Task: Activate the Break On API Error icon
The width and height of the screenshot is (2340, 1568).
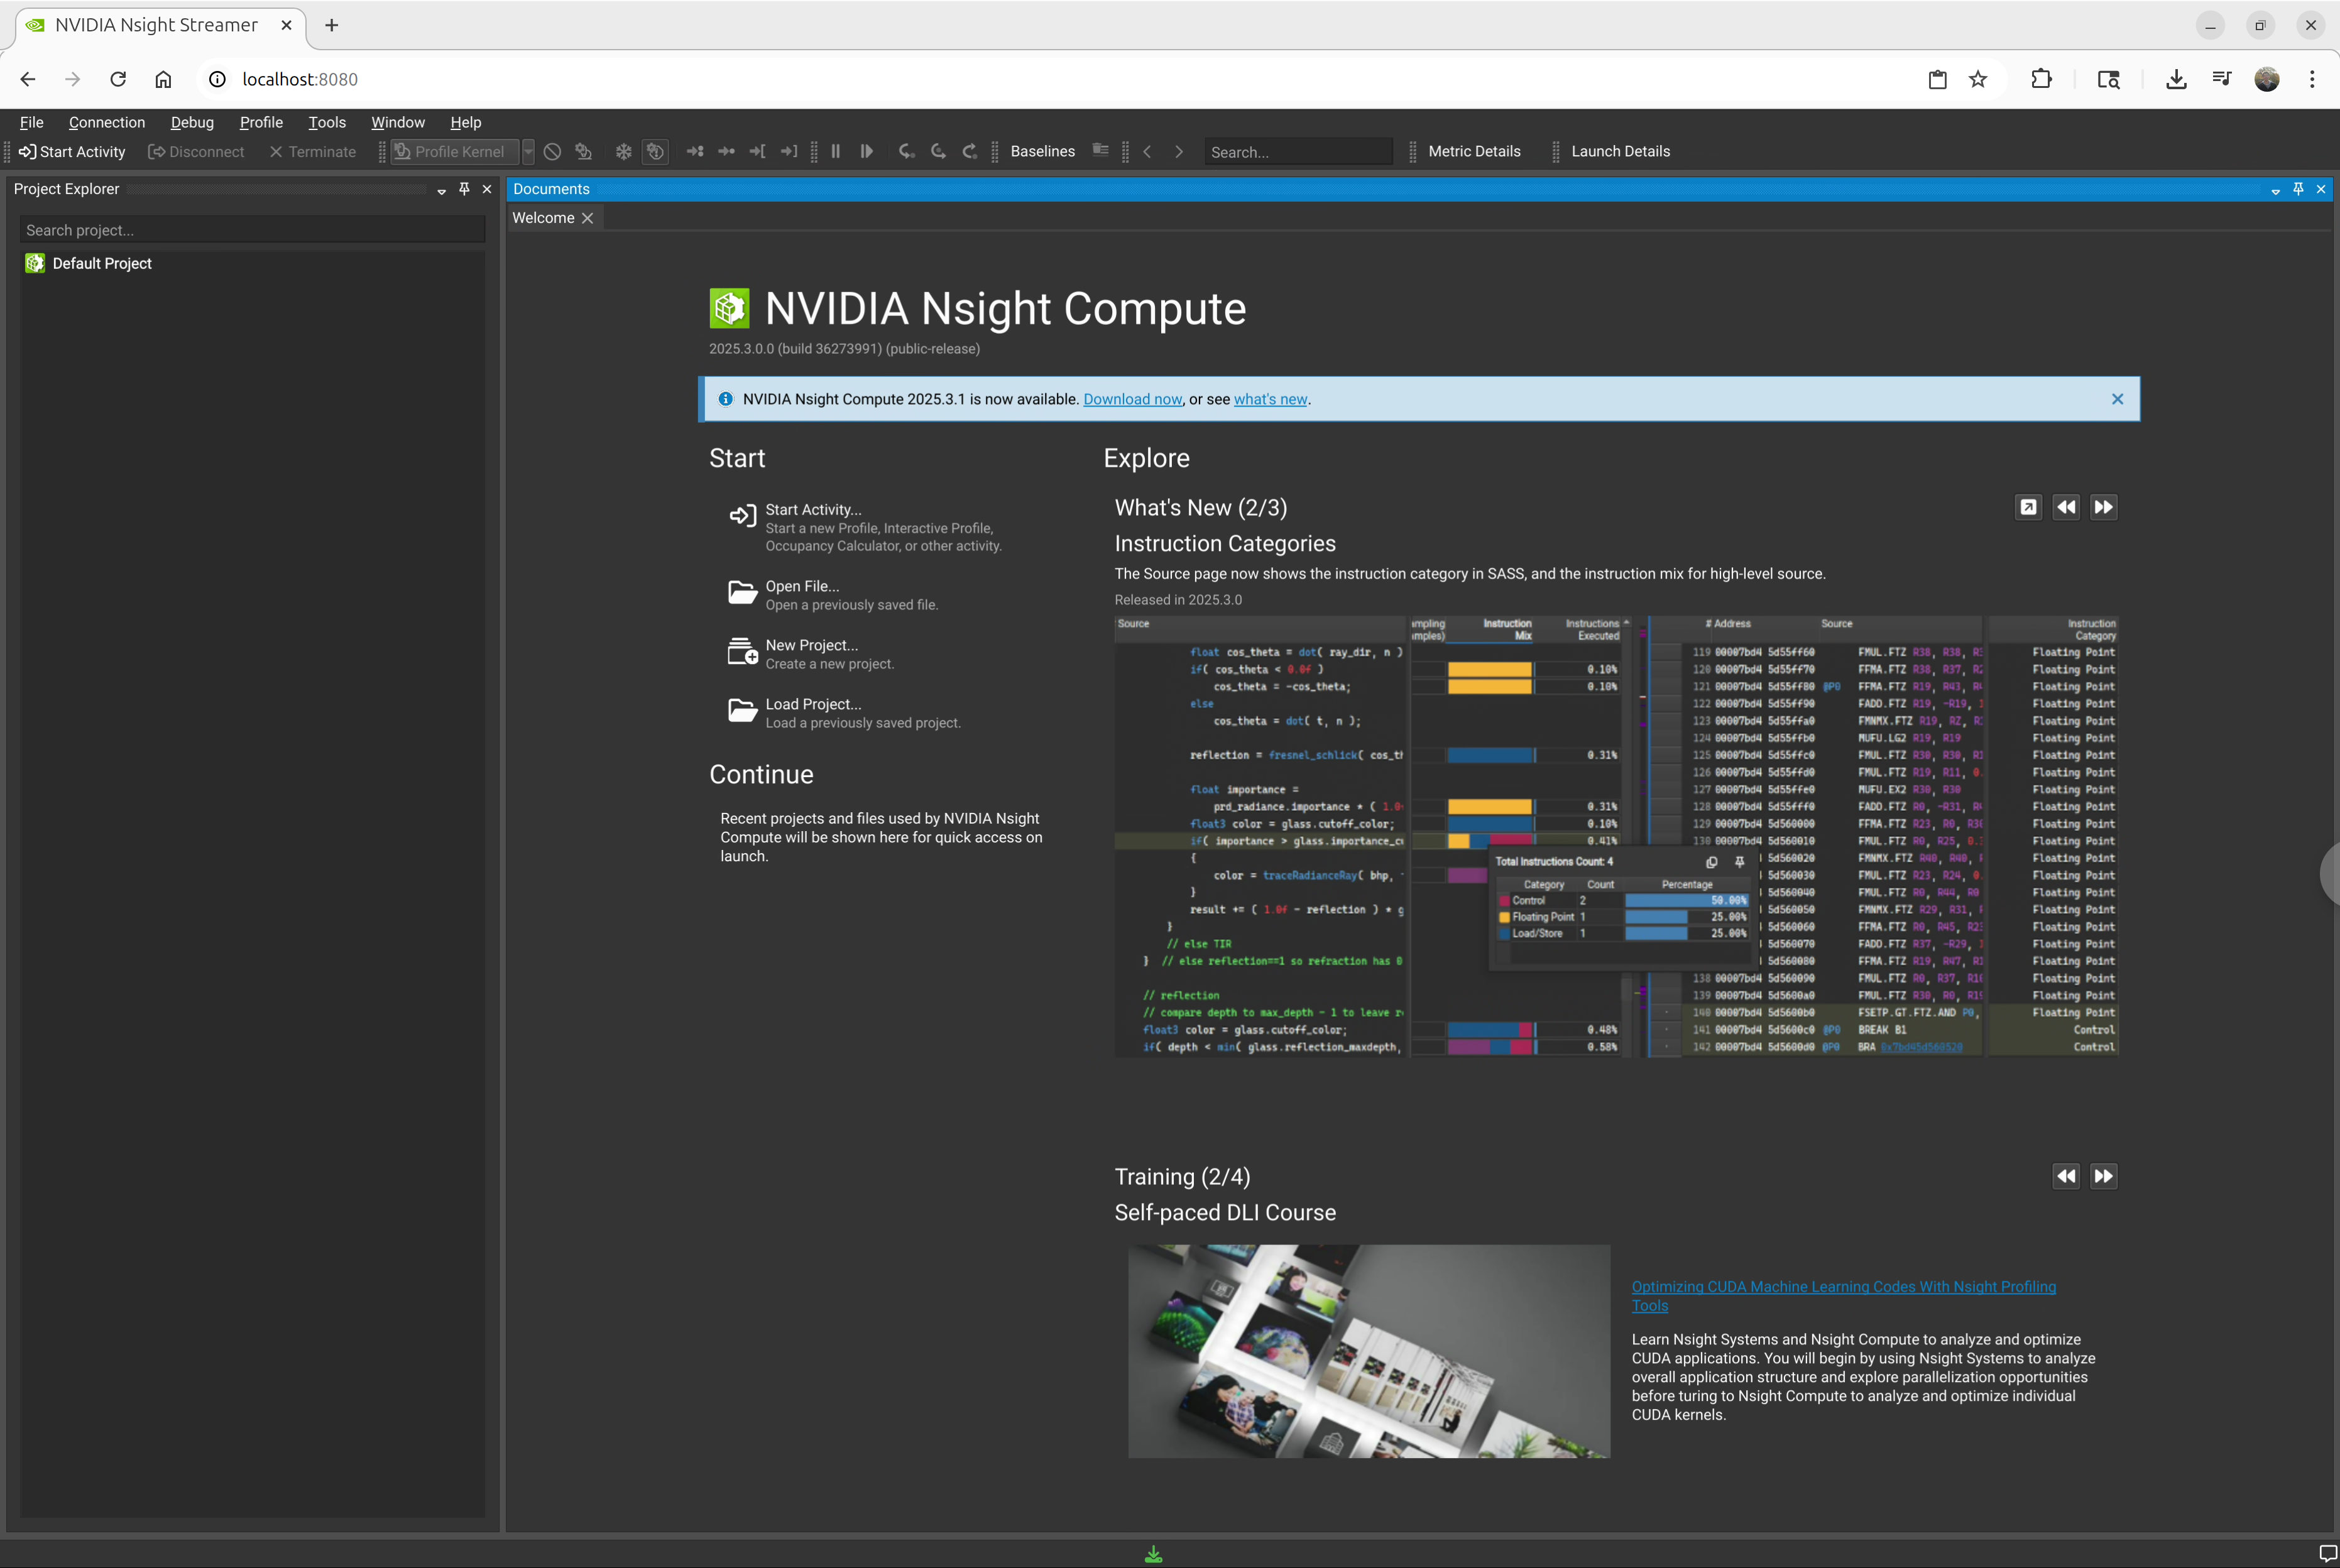Action: tap(655, 151)
